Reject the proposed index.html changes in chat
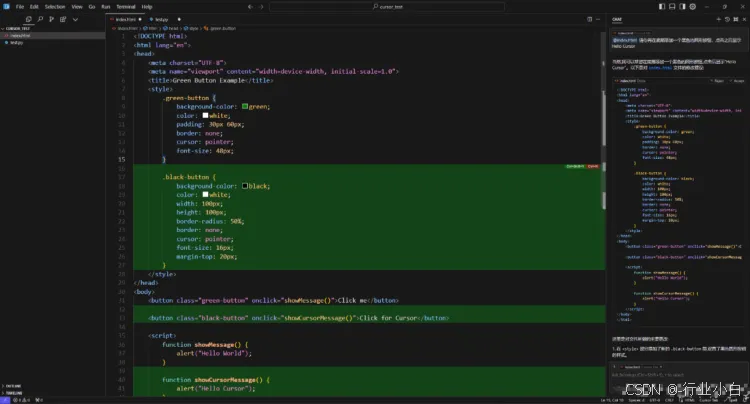 click(717, 81)
